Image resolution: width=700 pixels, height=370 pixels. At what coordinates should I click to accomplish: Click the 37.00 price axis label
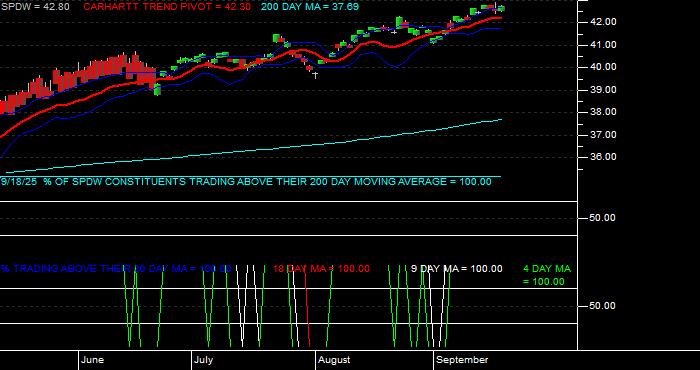(x=603, y=135)
